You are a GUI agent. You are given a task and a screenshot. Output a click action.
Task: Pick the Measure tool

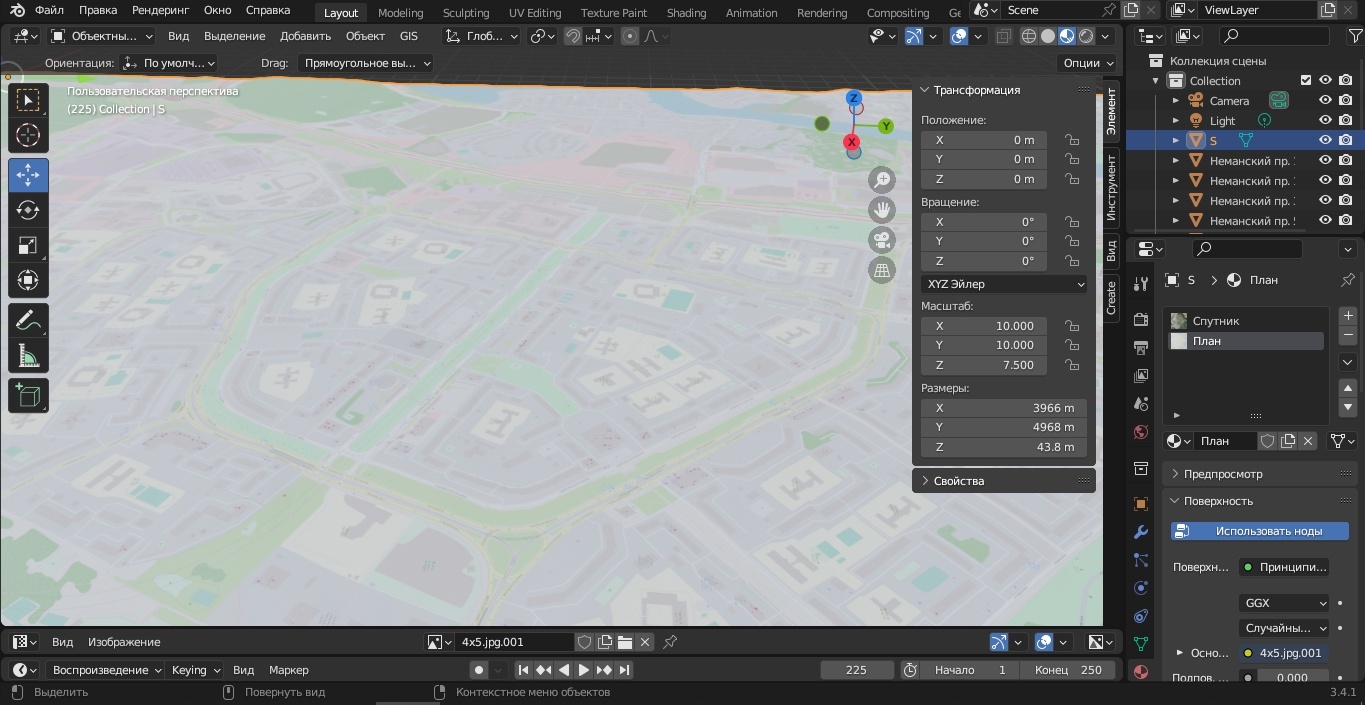28,356
